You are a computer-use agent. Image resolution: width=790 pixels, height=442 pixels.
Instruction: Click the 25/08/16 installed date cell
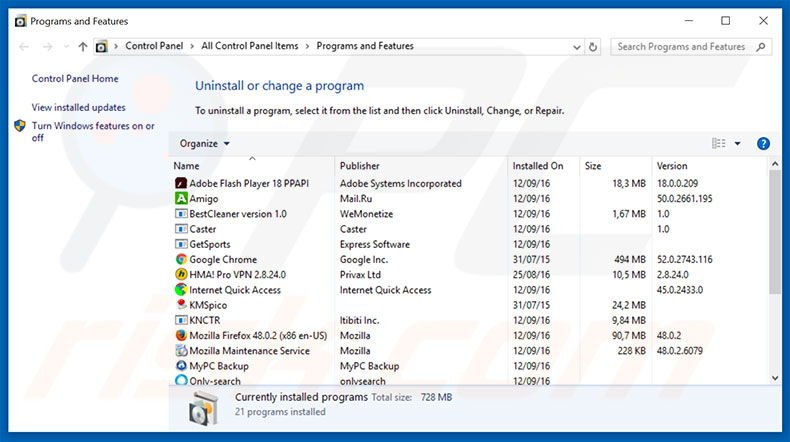coord(532,275)
